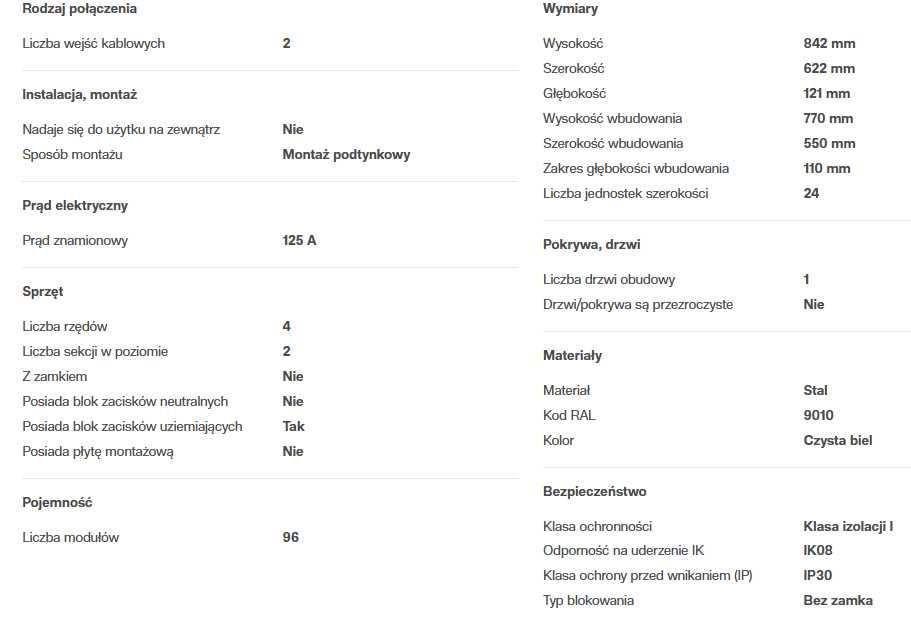Click the 'Materiały' section heading
This screenshot has height=630, width=911.
[x=572, y=356]
